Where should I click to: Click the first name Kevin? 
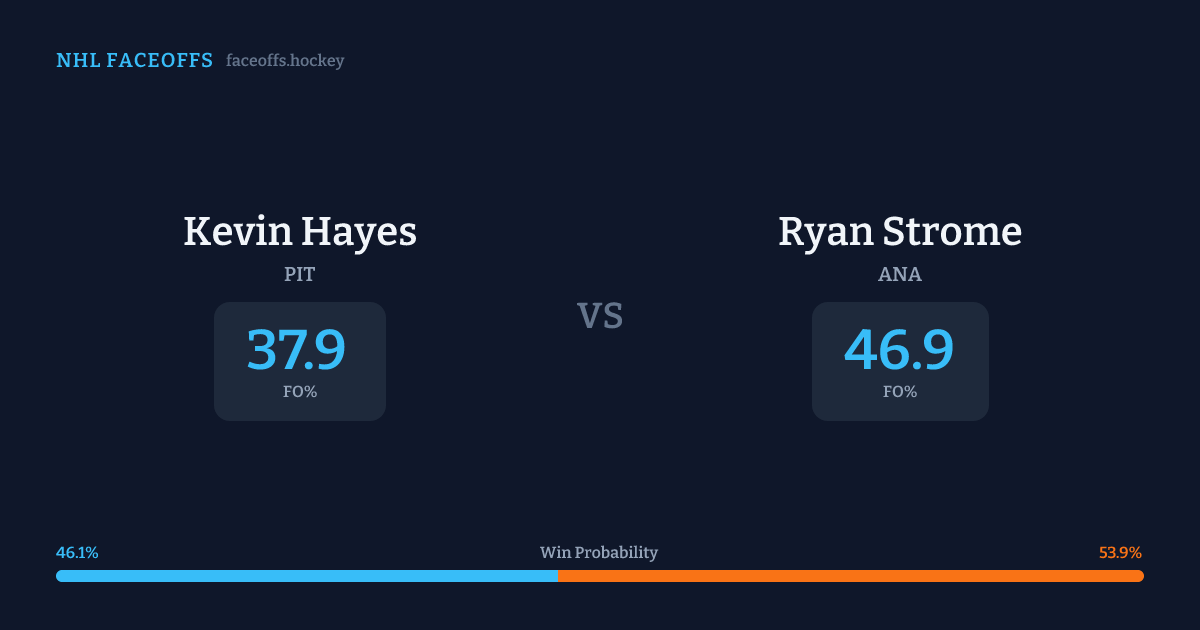coord(234,232)
